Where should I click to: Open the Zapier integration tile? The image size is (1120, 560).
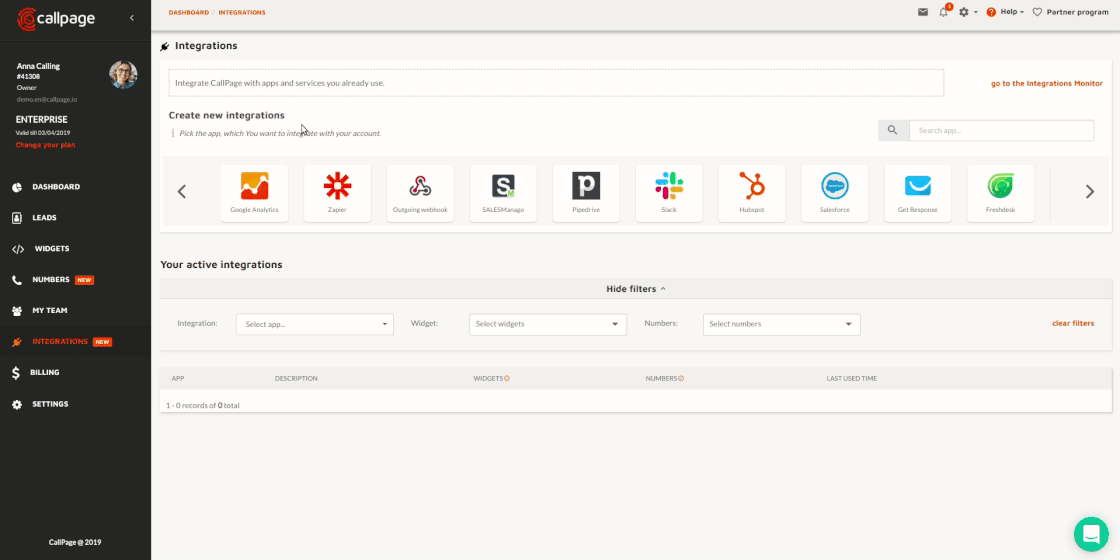tap(337, 192)
